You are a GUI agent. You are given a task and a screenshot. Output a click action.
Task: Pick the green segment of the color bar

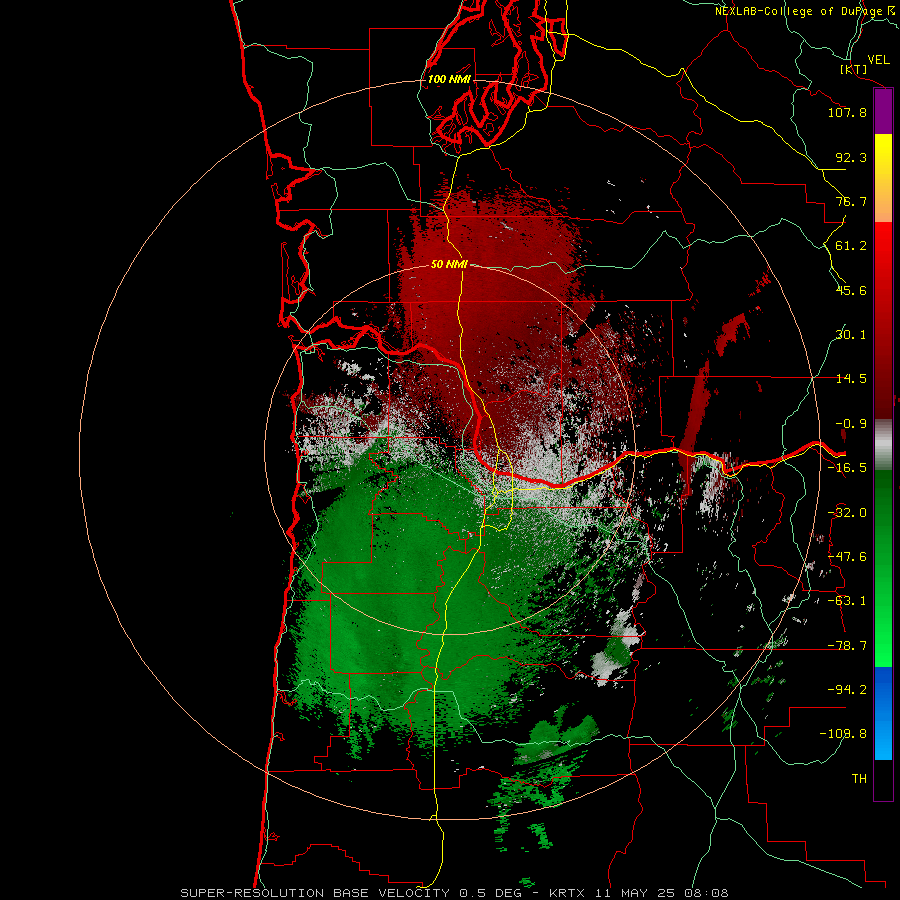[883, 568]
